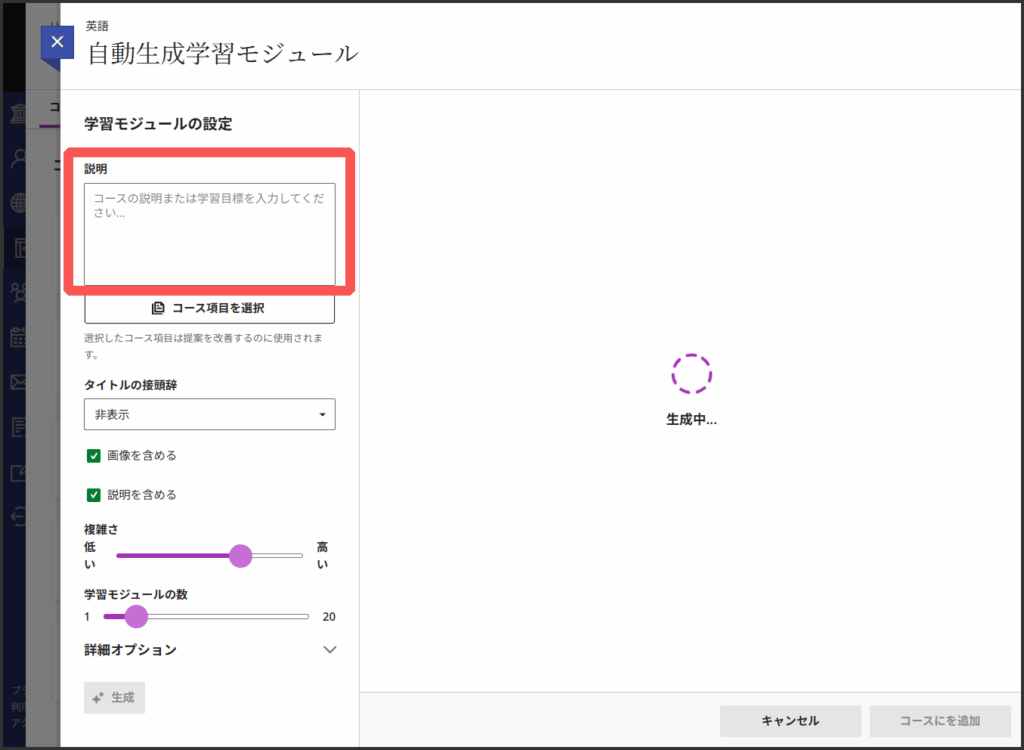The width and height of the screenshot is (1024, 750).
Task: Click the コース項目を選択 button
Action: click(x=209, y=308)
